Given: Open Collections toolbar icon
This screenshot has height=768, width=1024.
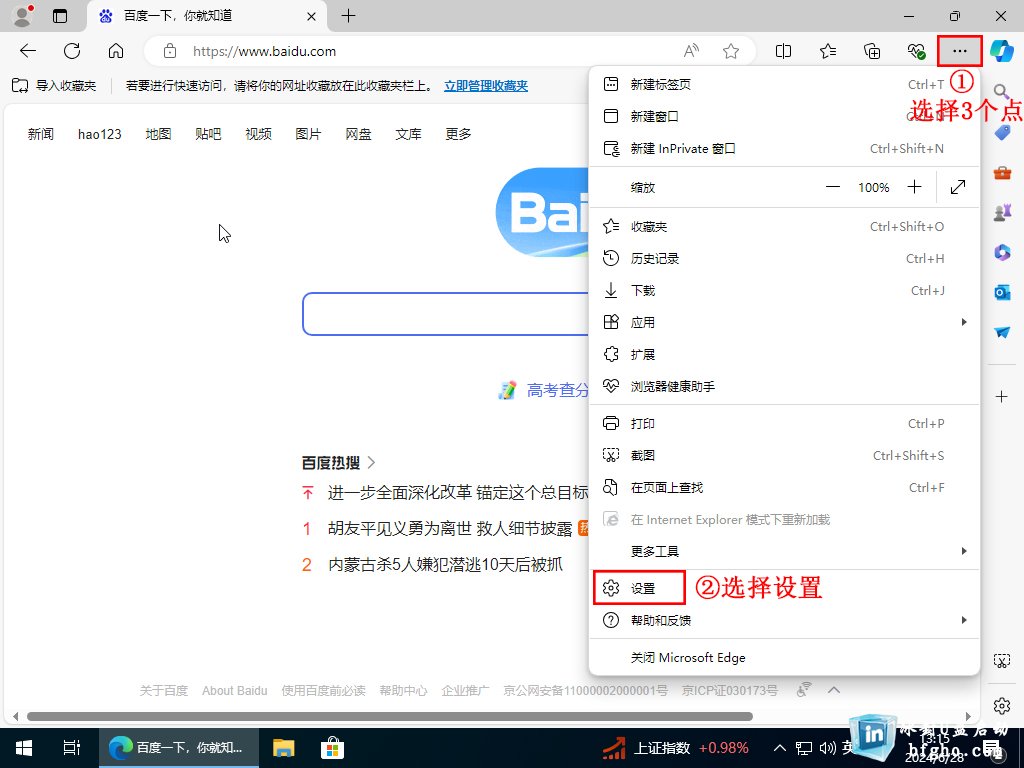Looking at the screenshot, I should (x=872, y=51).
